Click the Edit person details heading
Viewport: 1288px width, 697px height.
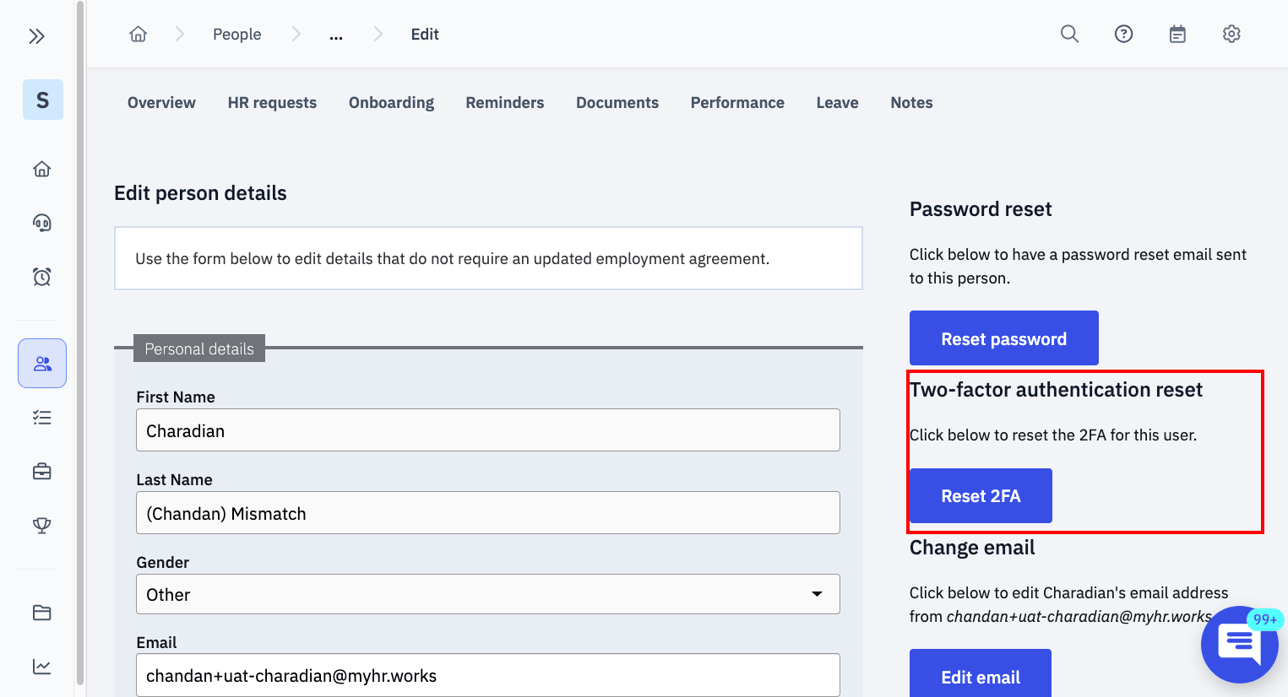(200, 193)
